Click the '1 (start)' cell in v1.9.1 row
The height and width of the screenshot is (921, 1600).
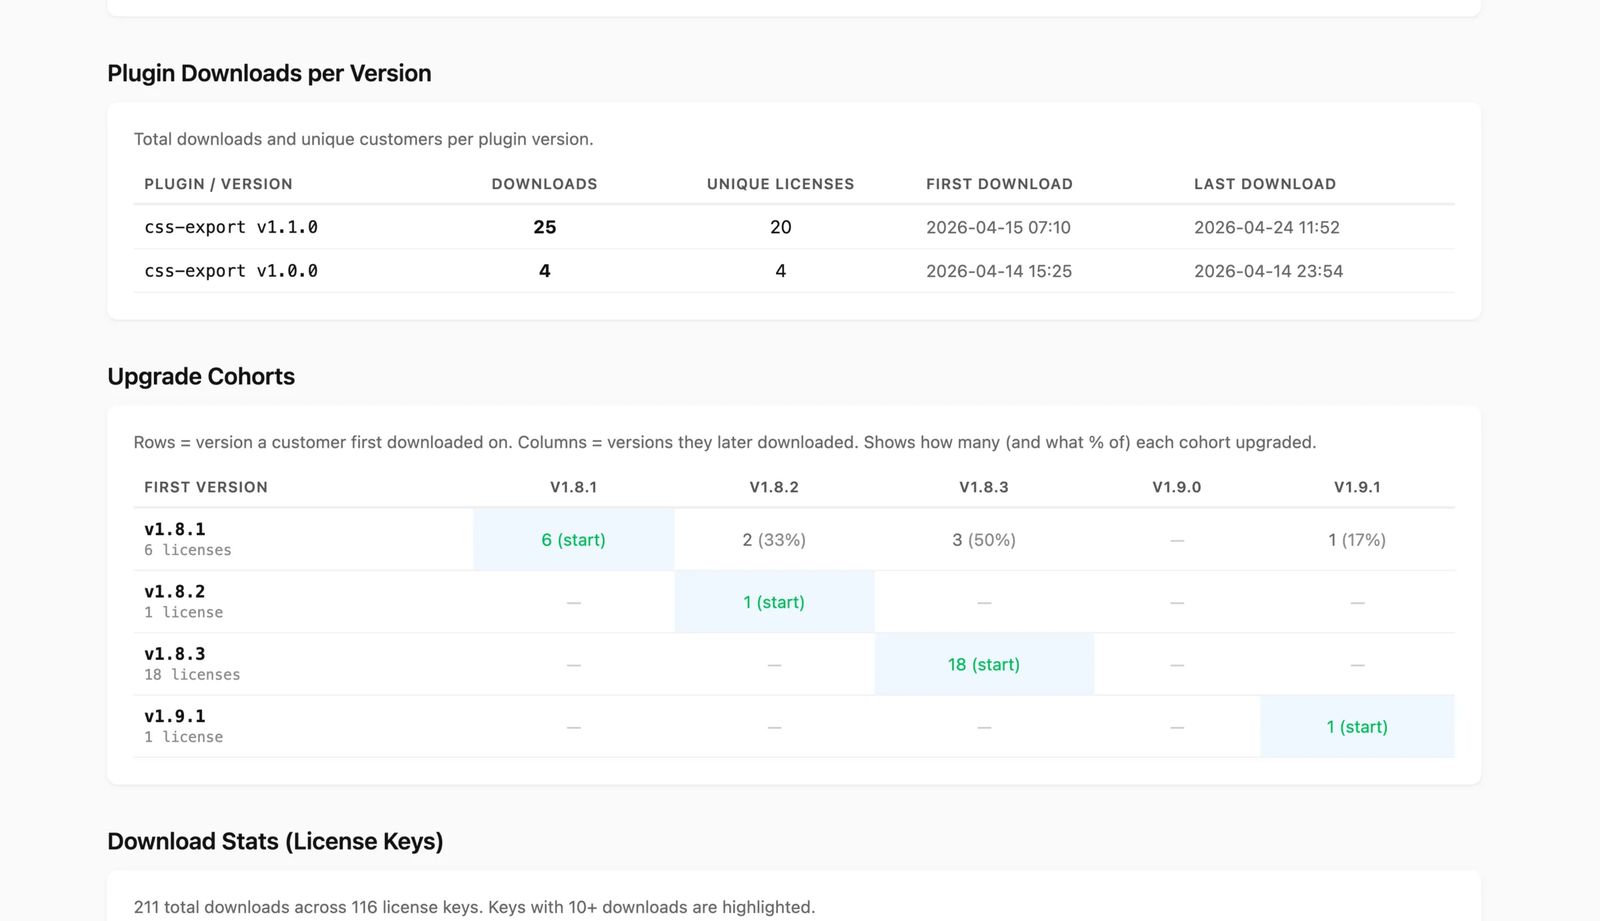coord(1357,727)
